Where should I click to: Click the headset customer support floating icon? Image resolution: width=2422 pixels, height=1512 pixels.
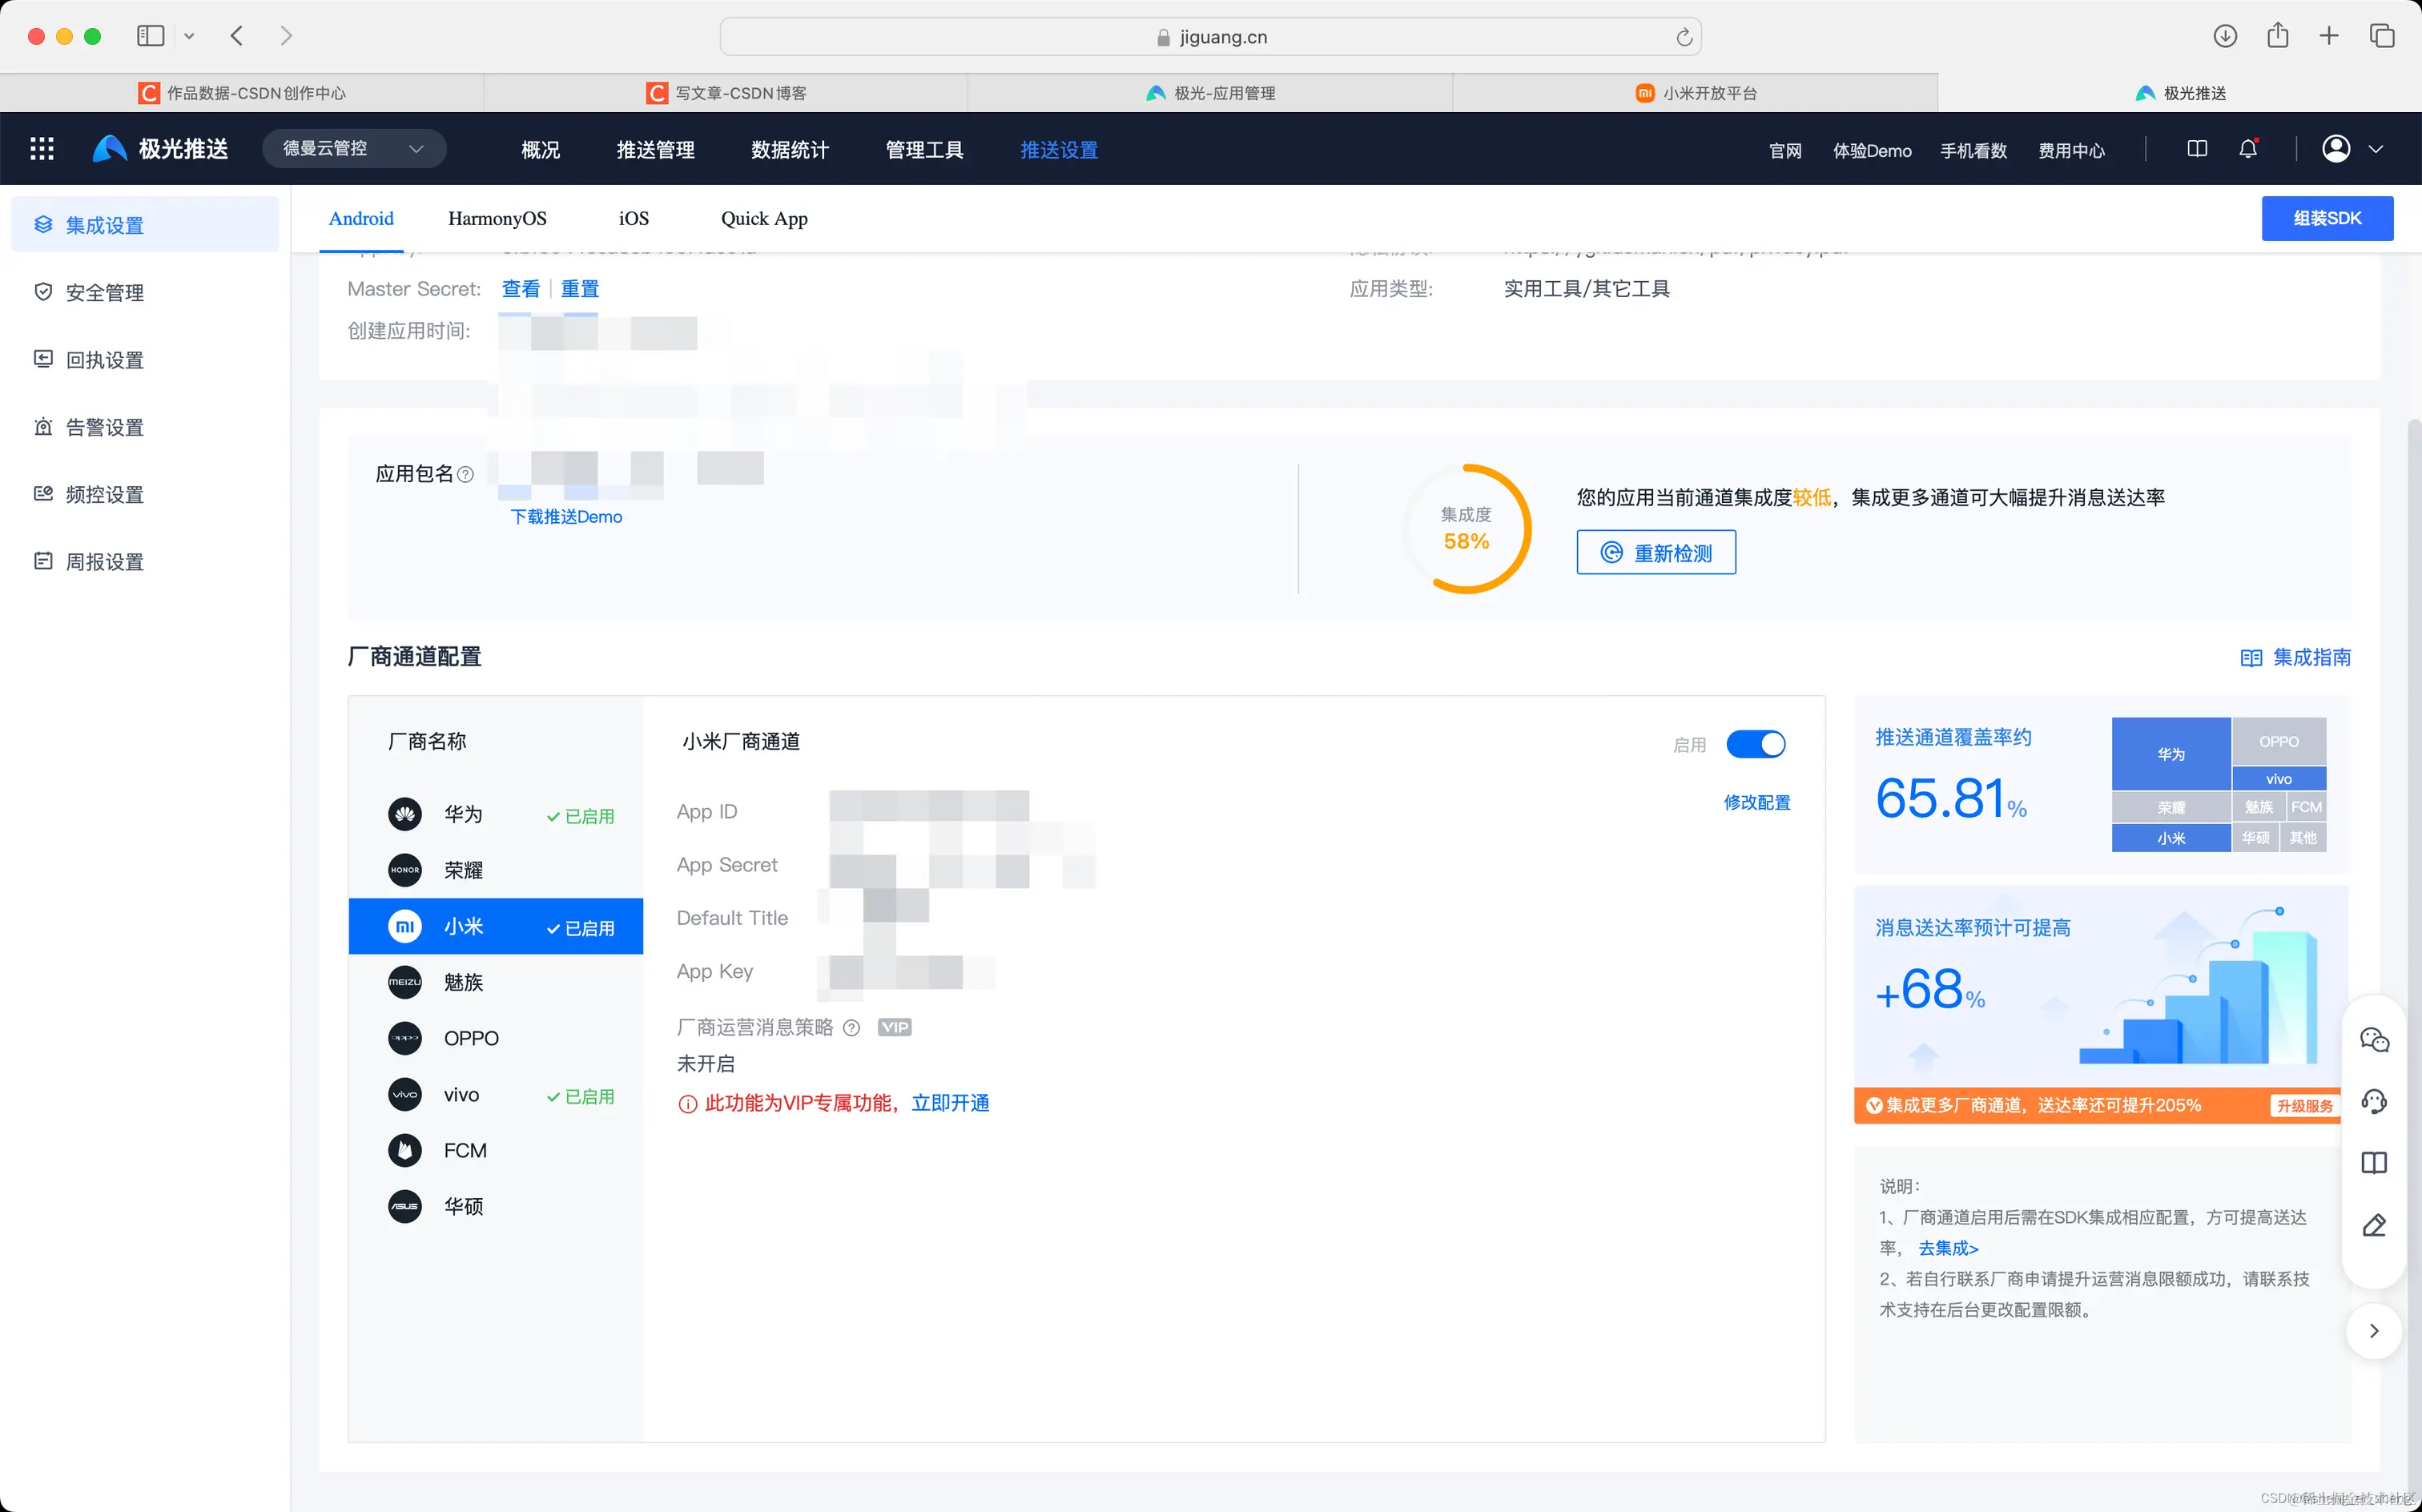click(x=2375, y=1102)
